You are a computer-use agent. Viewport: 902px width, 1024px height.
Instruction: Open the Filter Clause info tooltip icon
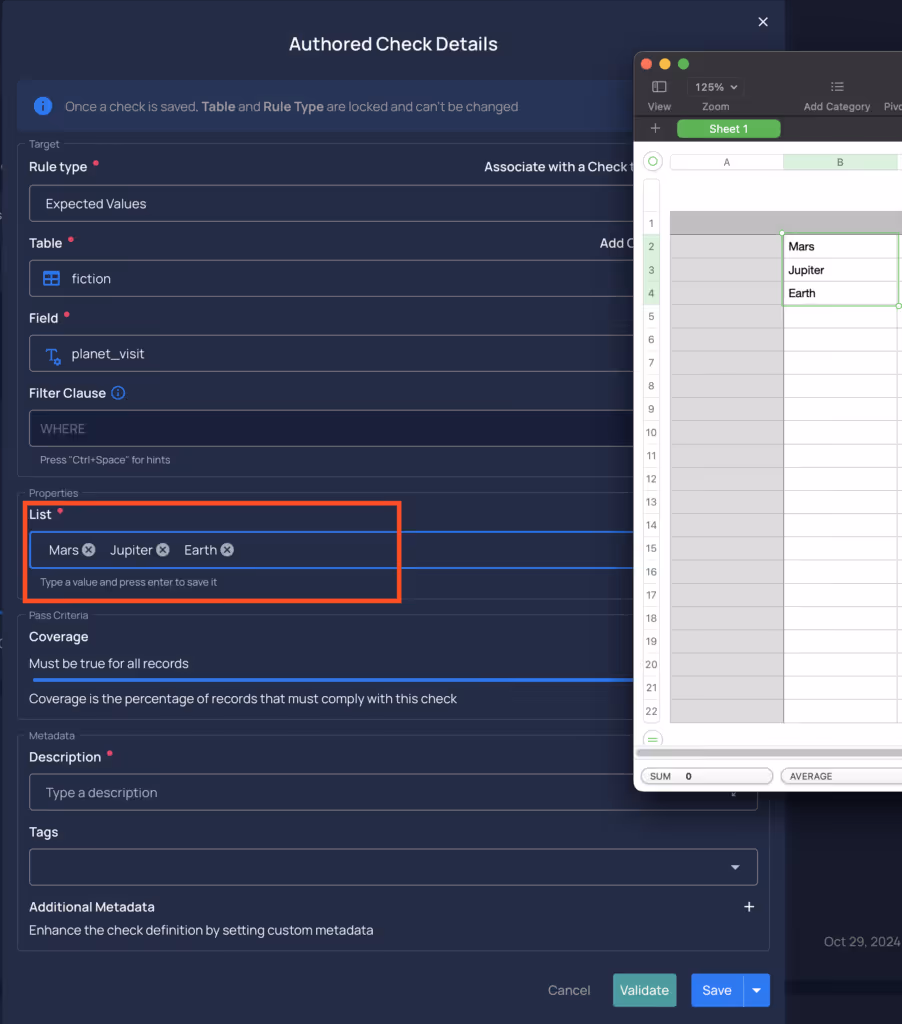pos(118,393)
